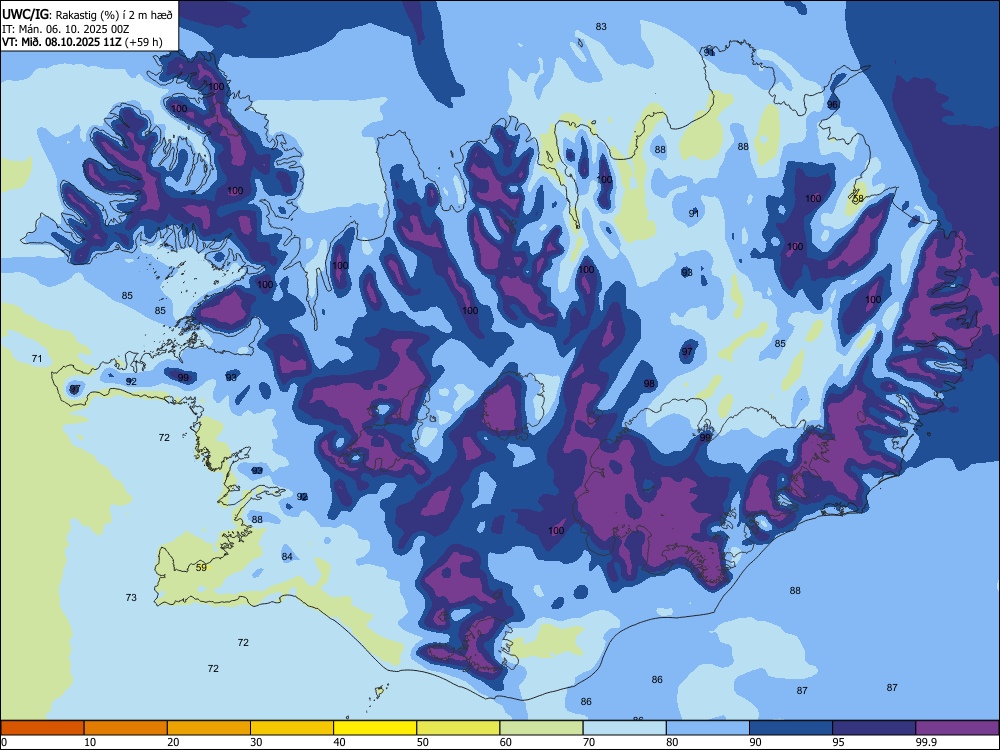Click the humidity value 71 on the map
1000x750 pixels.
pyautogui.click(x=37, y=358)
